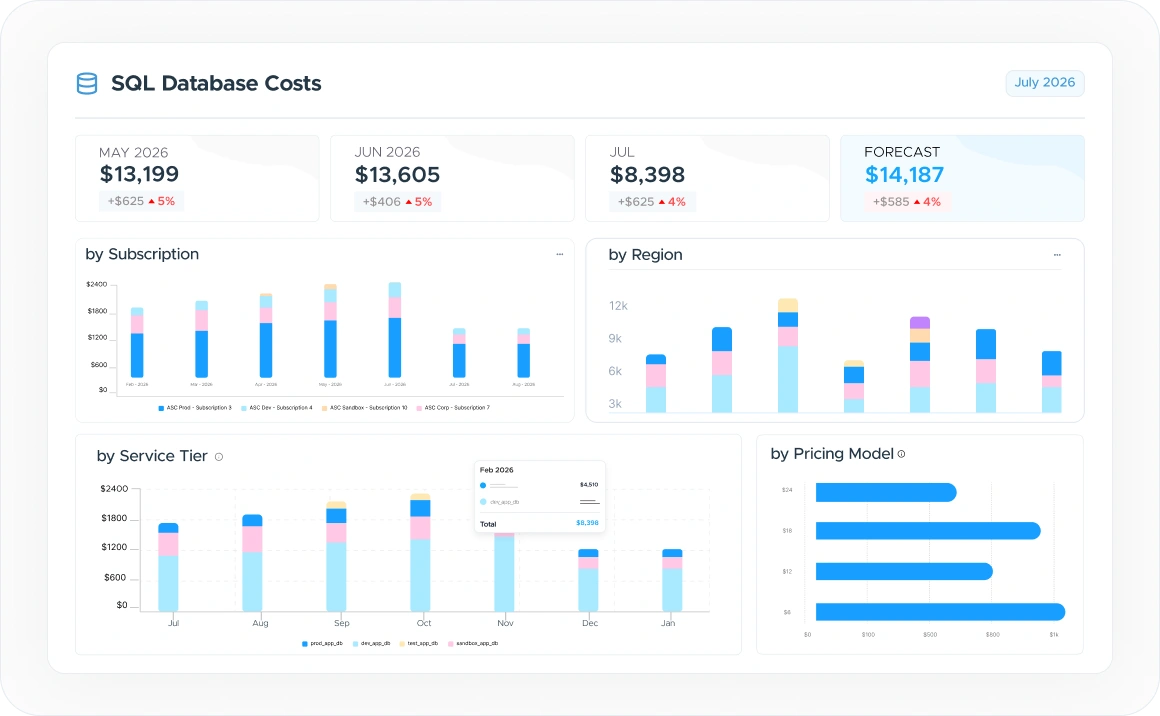1160x716 pixels.
Task: Toggle ASC Sandbox - Subscription 10 legend item
Action: [x=365, y=408]
